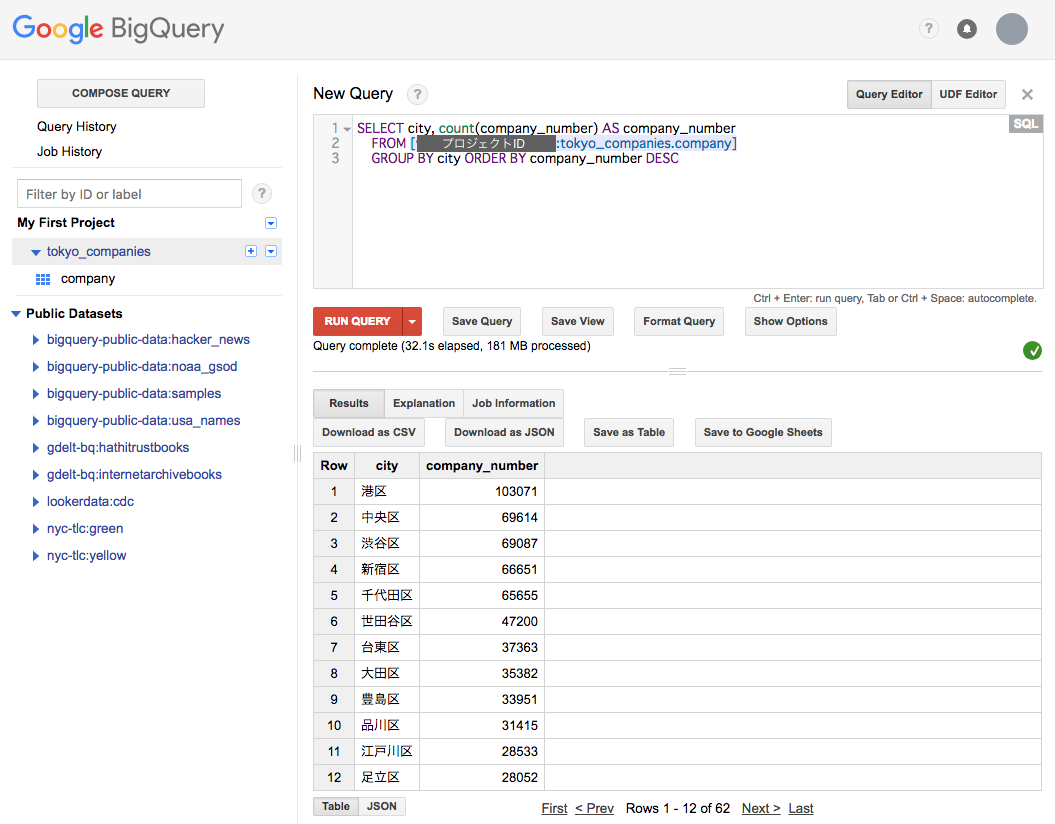
Task: Click the company table grid icon
Action: point(43,279)
